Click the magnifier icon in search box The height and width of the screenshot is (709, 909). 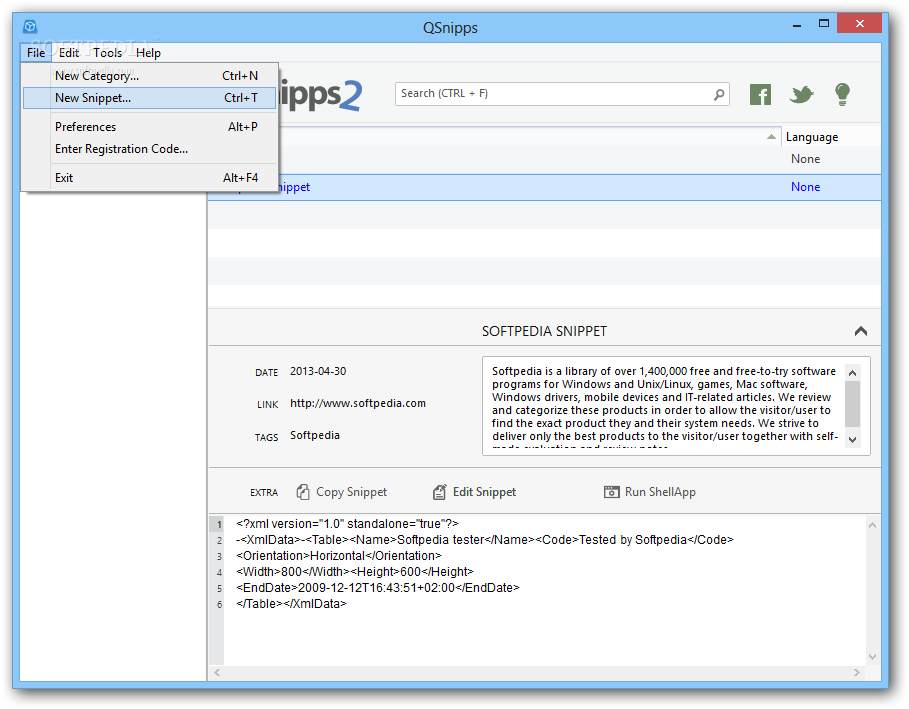point(719,94)
